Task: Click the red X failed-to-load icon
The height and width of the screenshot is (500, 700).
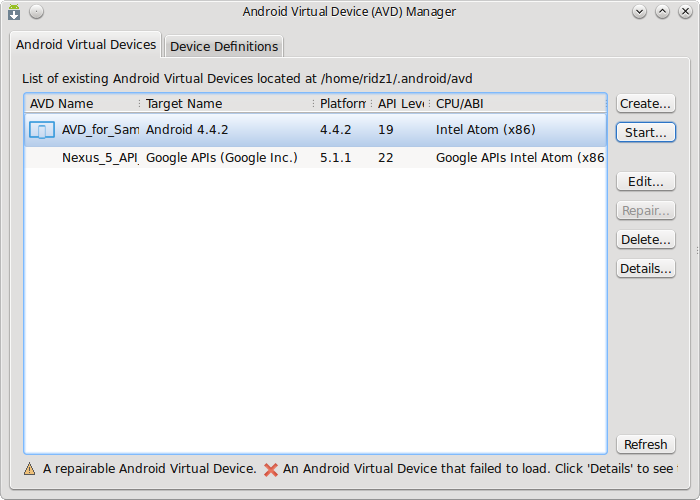Action: click(270, 468)
